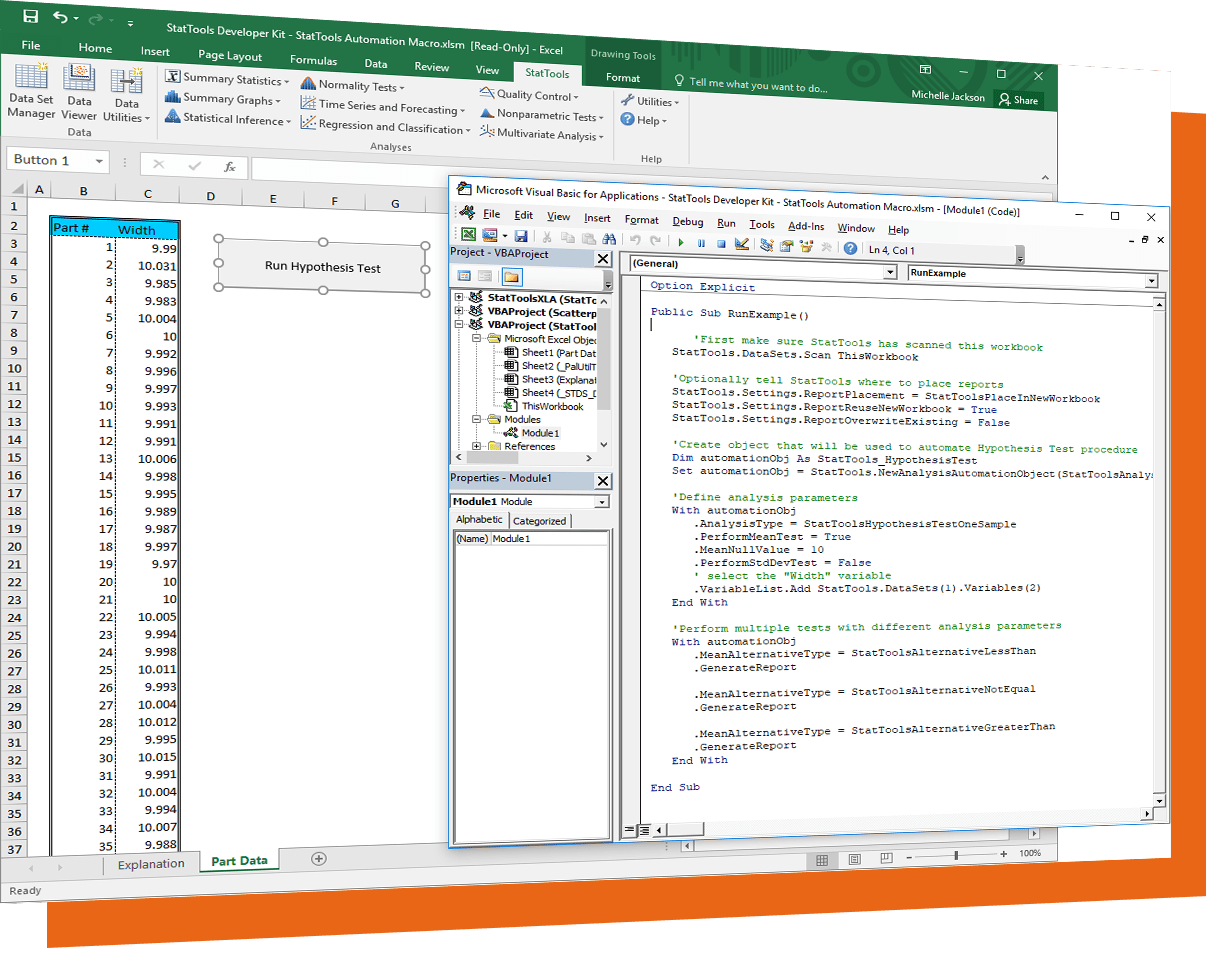The width and height of the screenshot is (1230, 966).
Task: Run the macro with green play icon
Action: click(681, 242)
